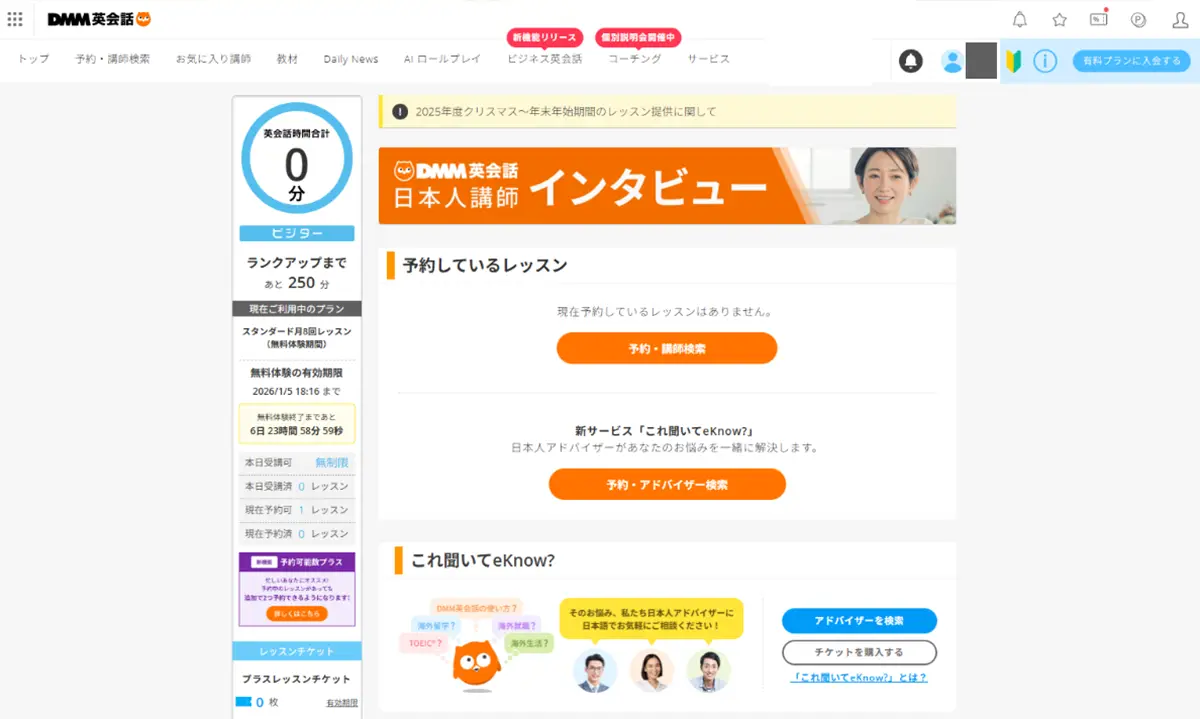This screenshot has width=1200, height=719.
Task: Check DMM points via the P icon
Action: click(1138, 19)
